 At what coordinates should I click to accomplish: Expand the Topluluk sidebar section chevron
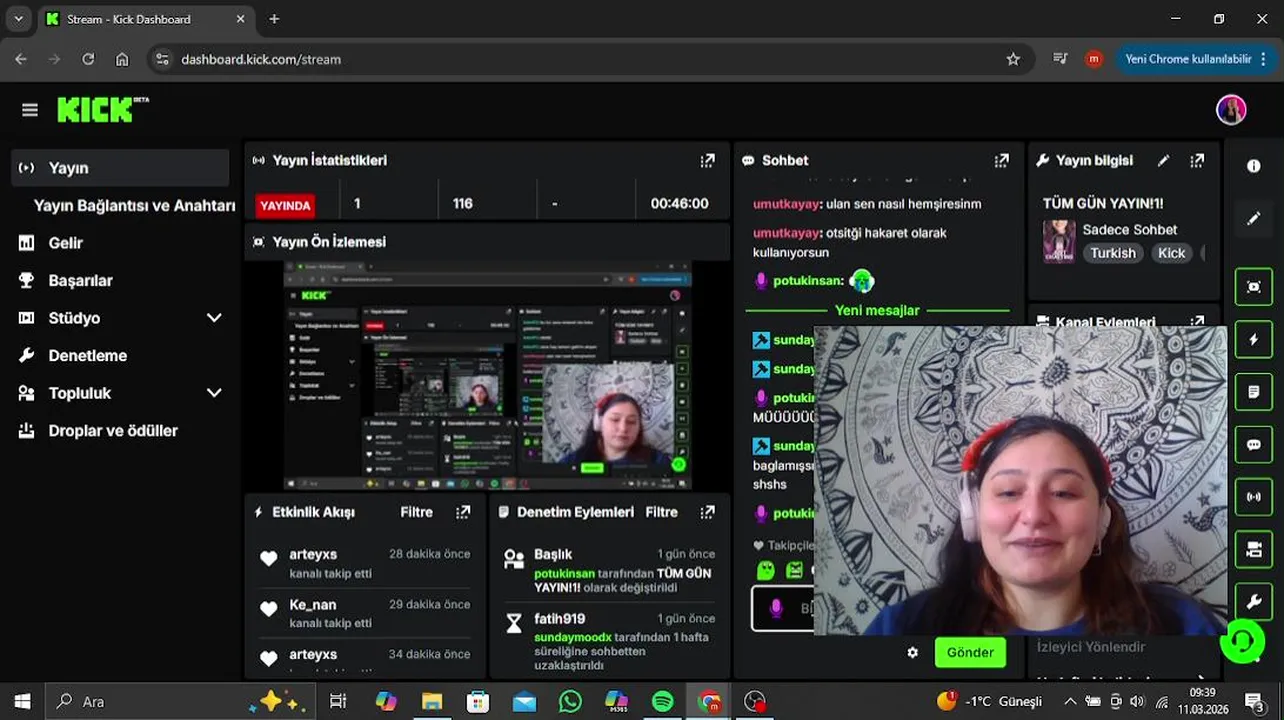[214, 393]
